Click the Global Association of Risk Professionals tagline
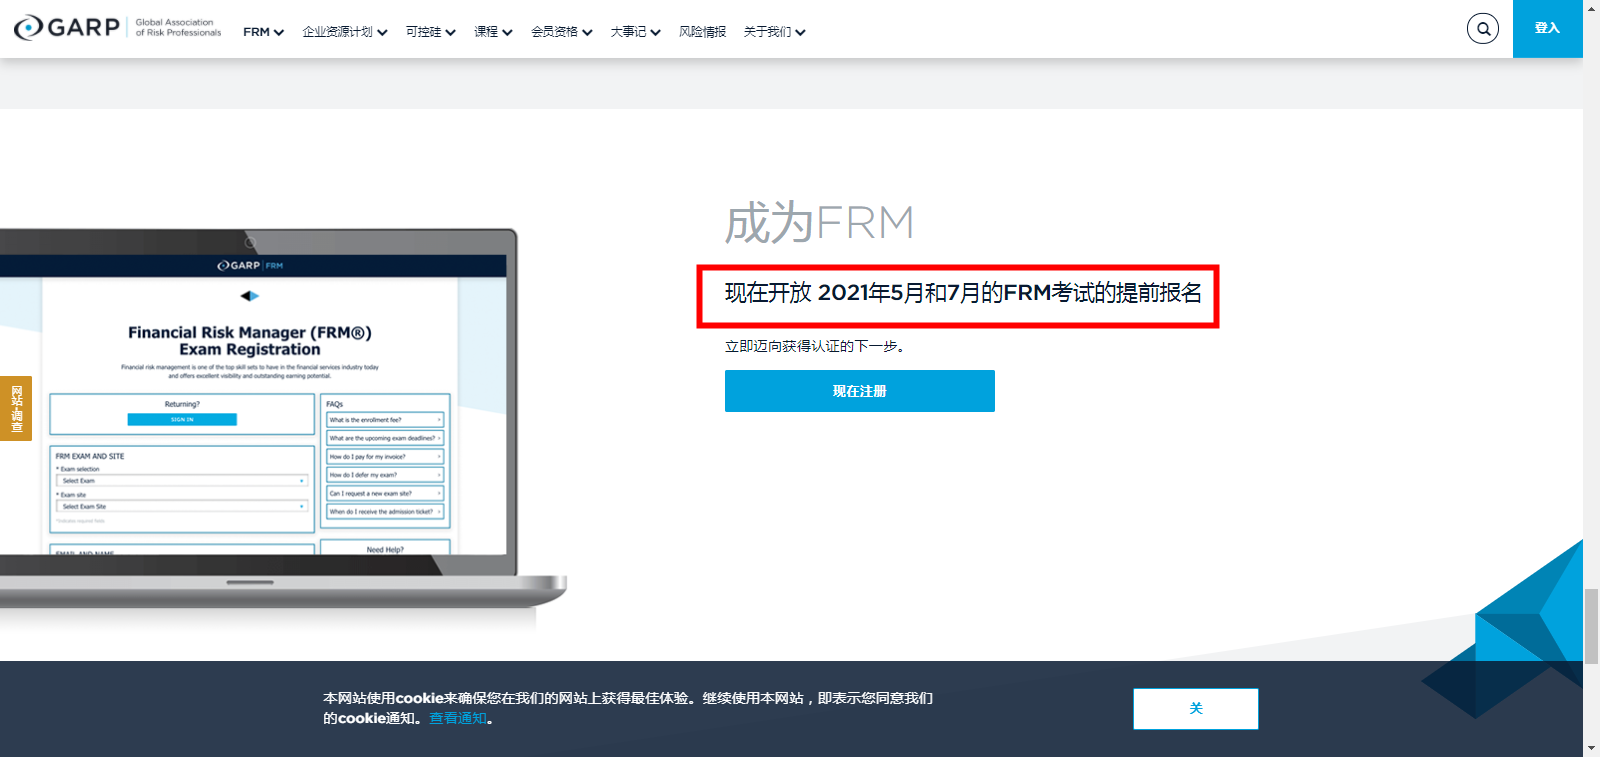 (178, 28)
